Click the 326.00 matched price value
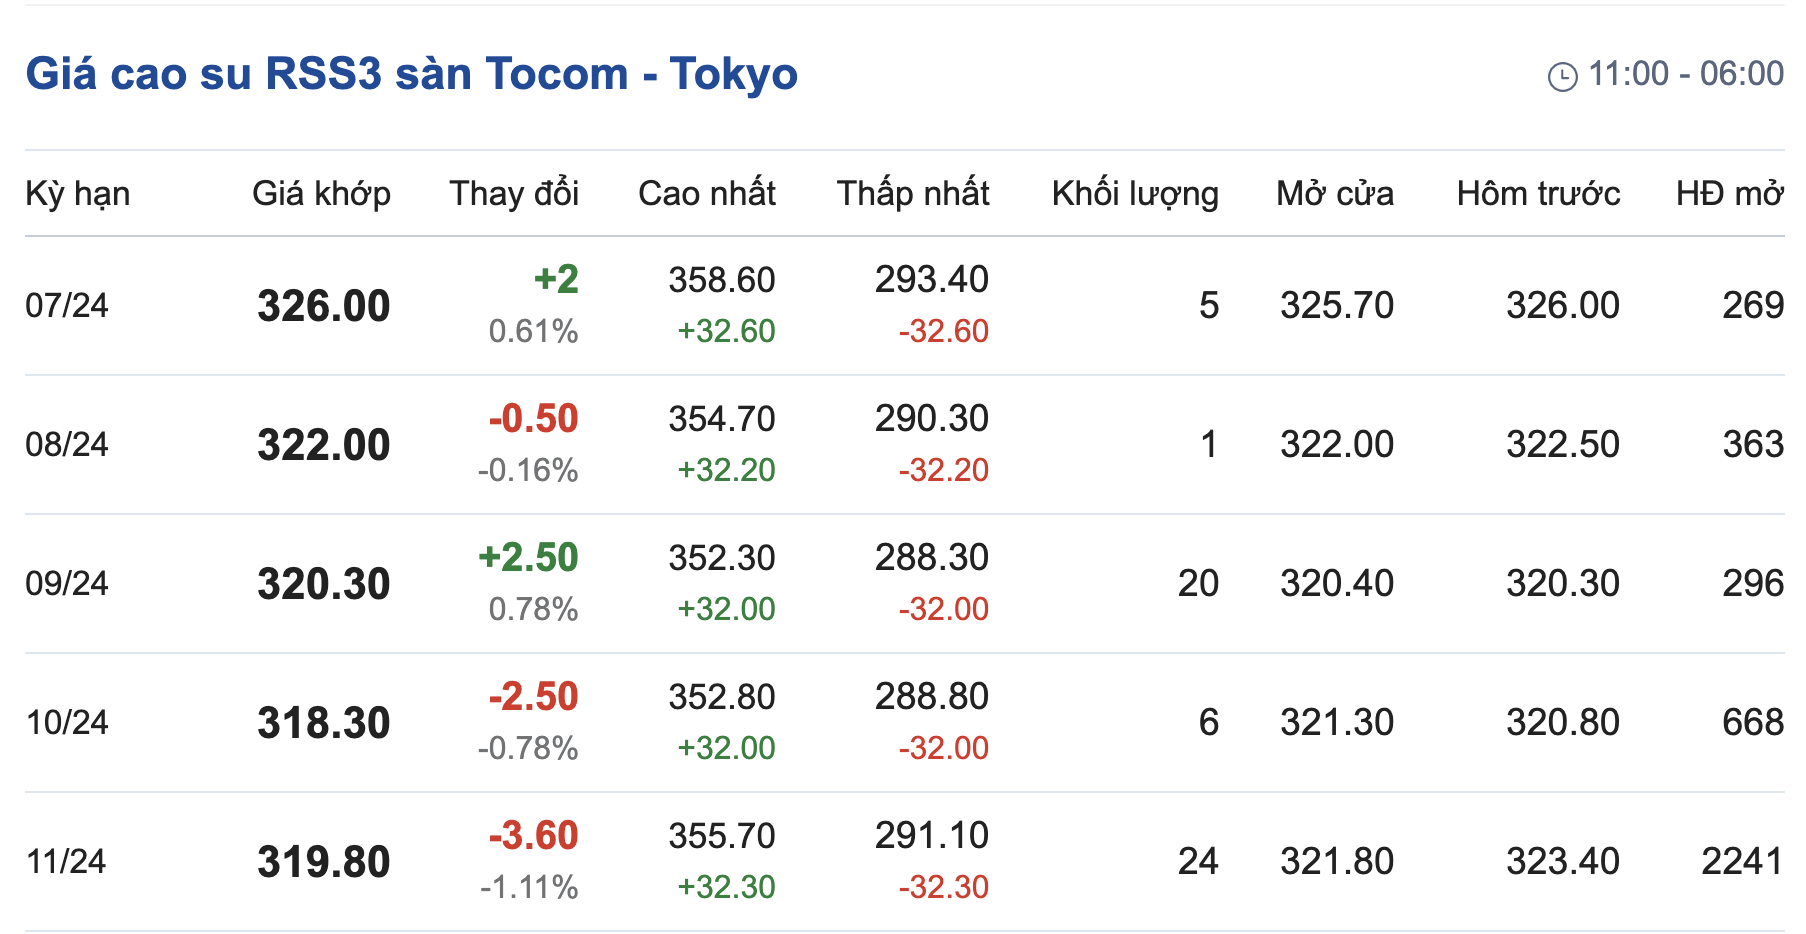Viewport: 1806px width, 934px height. (323, 306)
